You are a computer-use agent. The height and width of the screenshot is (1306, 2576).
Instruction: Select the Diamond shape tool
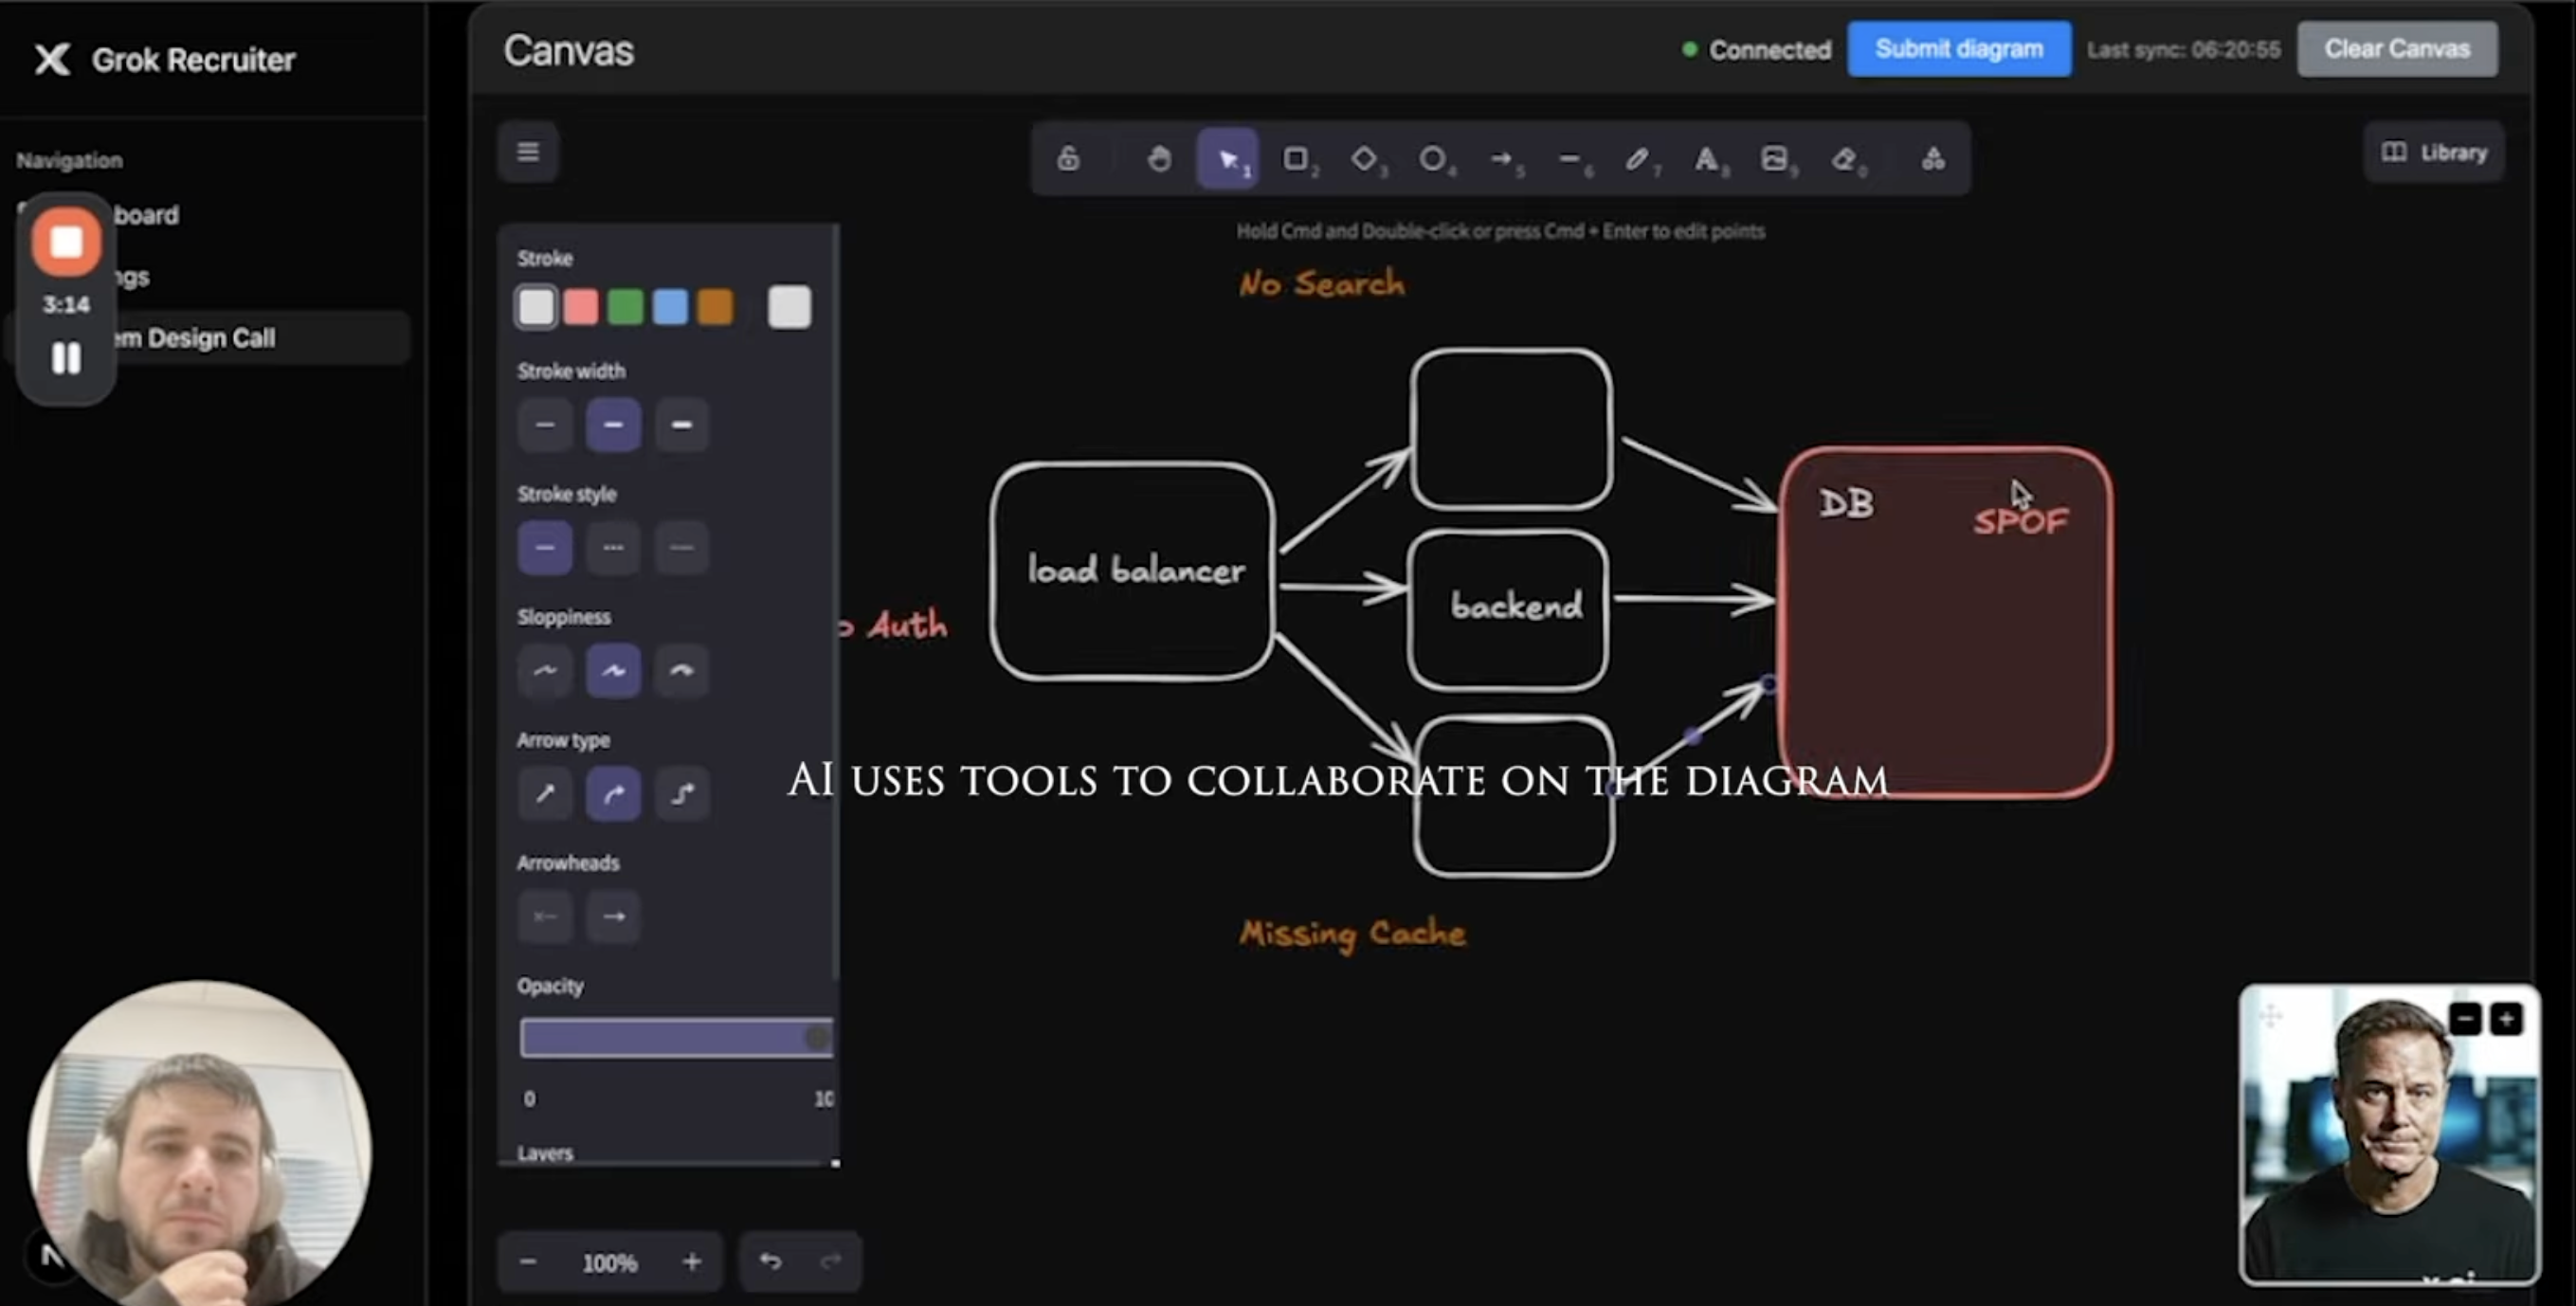coord(1364,159)
